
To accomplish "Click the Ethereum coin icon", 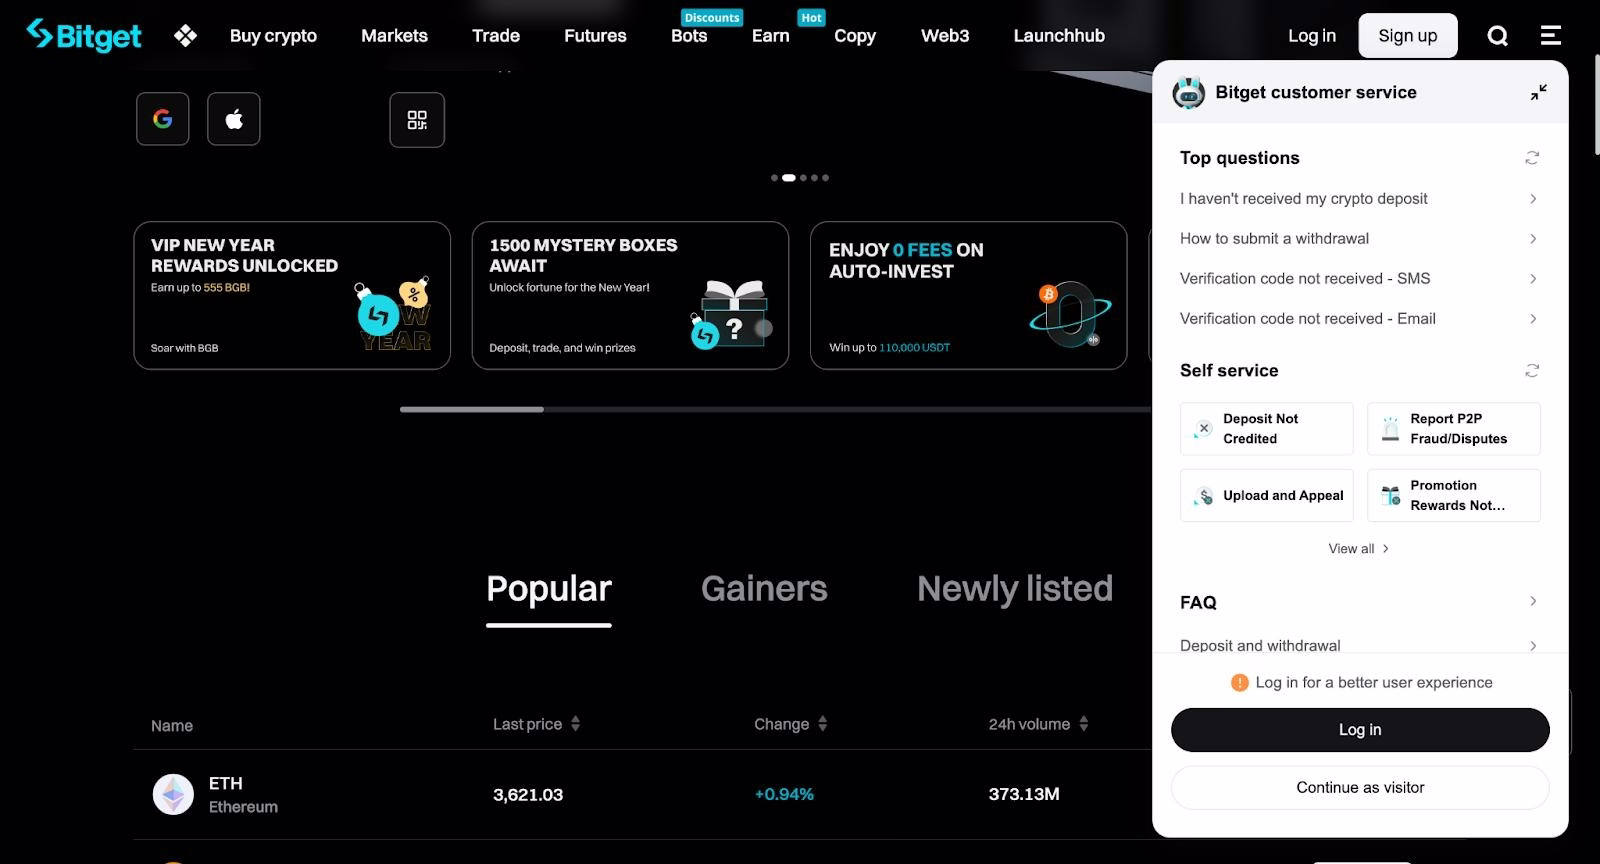I will pyautogui.click(x=173, y=795).
